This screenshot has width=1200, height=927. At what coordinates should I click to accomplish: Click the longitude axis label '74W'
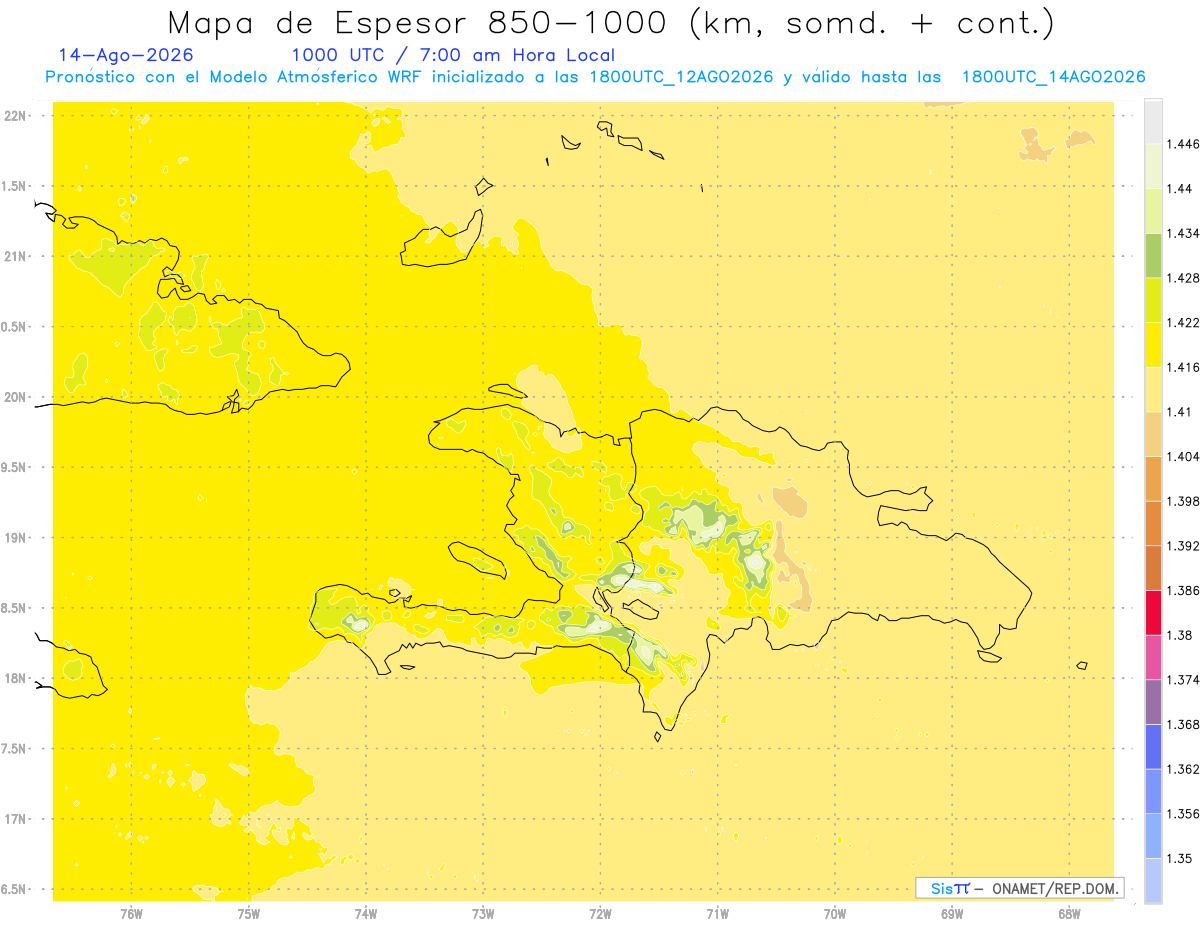pyautogui.click(x=365, y=914)
